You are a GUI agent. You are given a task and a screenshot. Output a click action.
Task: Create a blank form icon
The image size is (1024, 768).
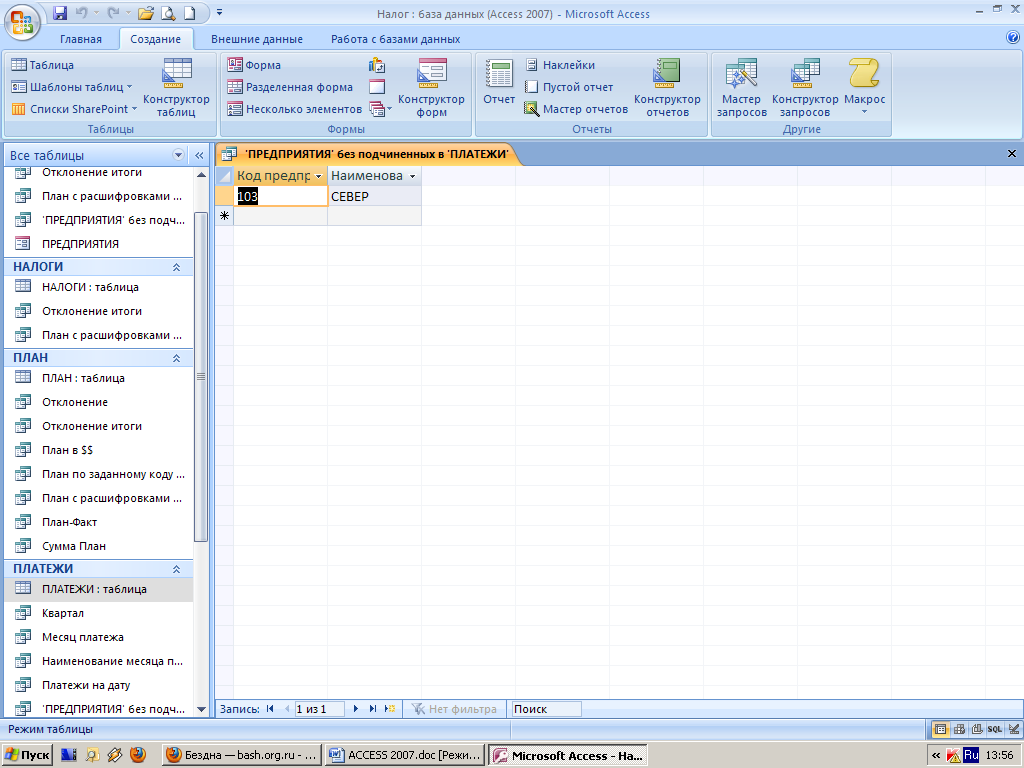point(377,87)
